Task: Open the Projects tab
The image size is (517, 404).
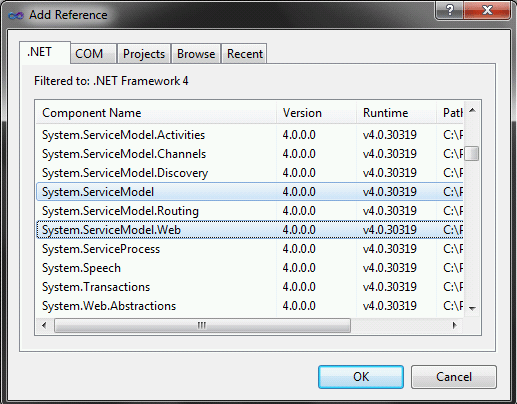Action: pyautogui.click(x=144, y=54)
